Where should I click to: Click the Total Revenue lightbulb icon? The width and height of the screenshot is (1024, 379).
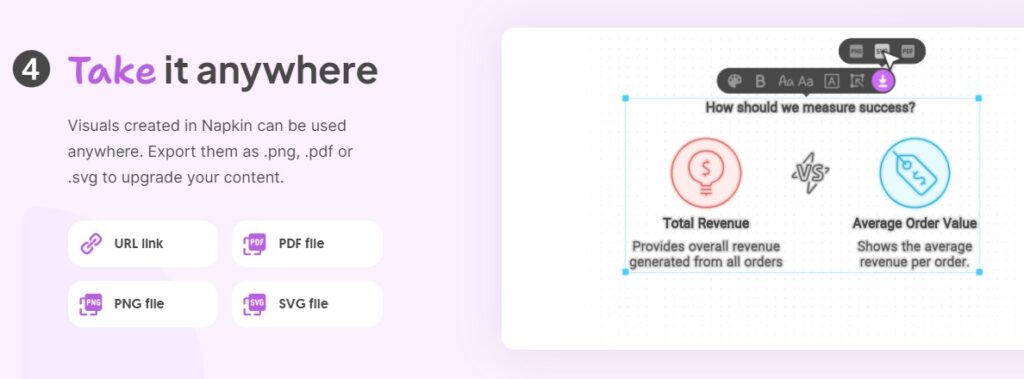click(706, 173)
